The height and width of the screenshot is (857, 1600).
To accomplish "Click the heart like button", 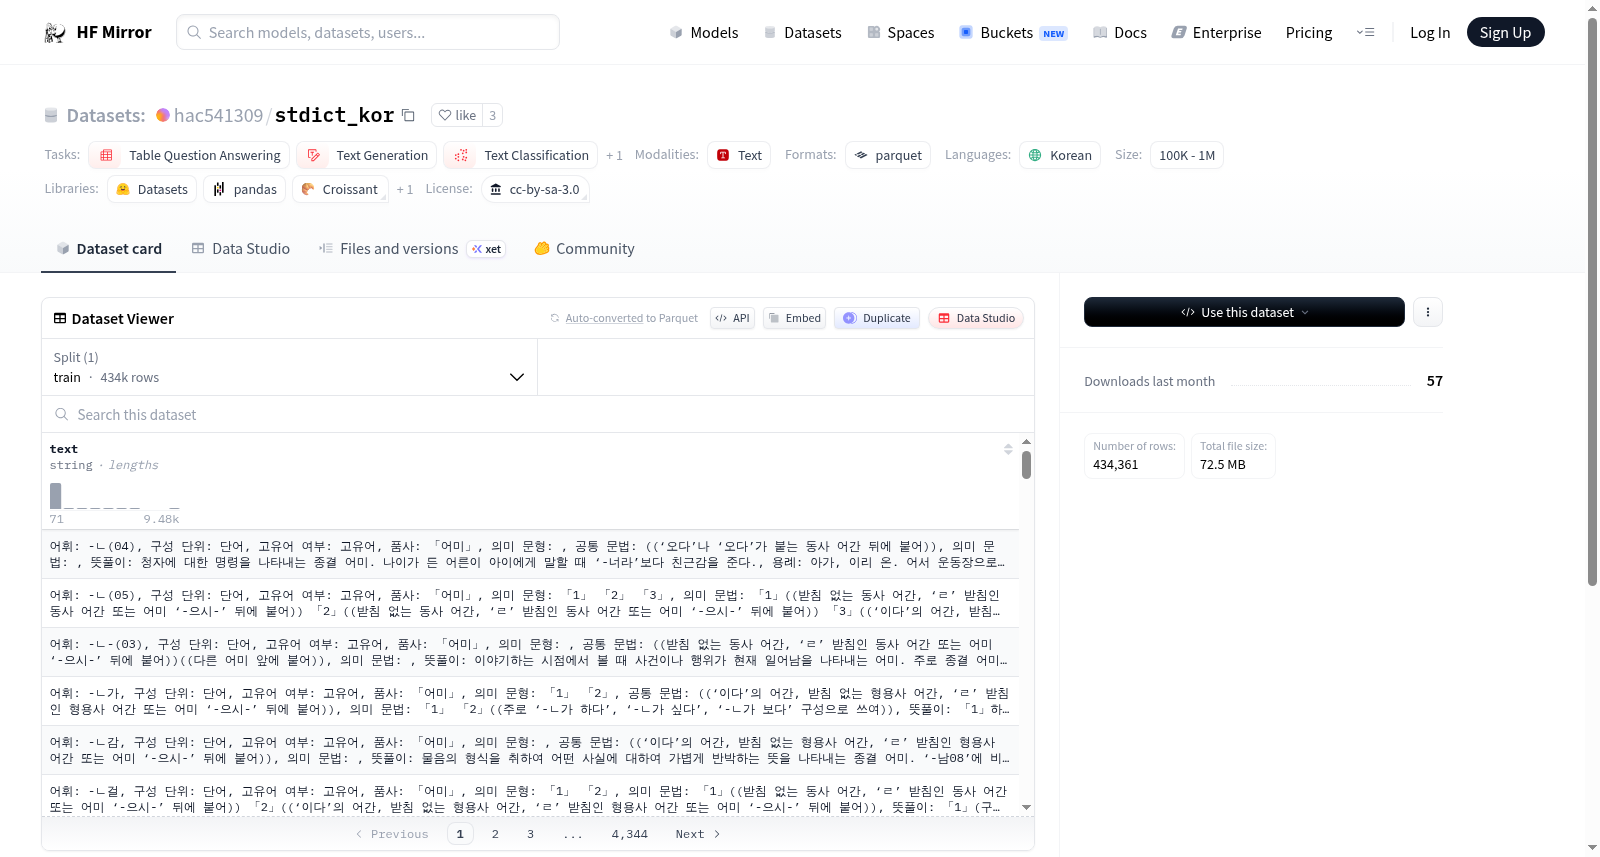I will [457, 115].
